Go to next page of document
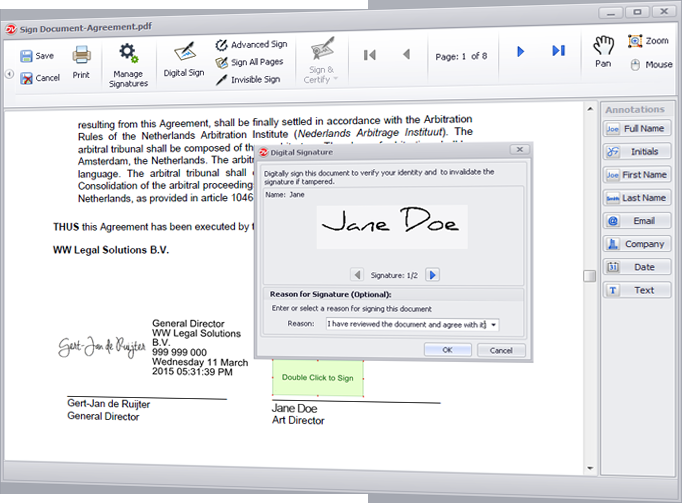Screen dimensions: 682x503 click(x=521, y=52)
